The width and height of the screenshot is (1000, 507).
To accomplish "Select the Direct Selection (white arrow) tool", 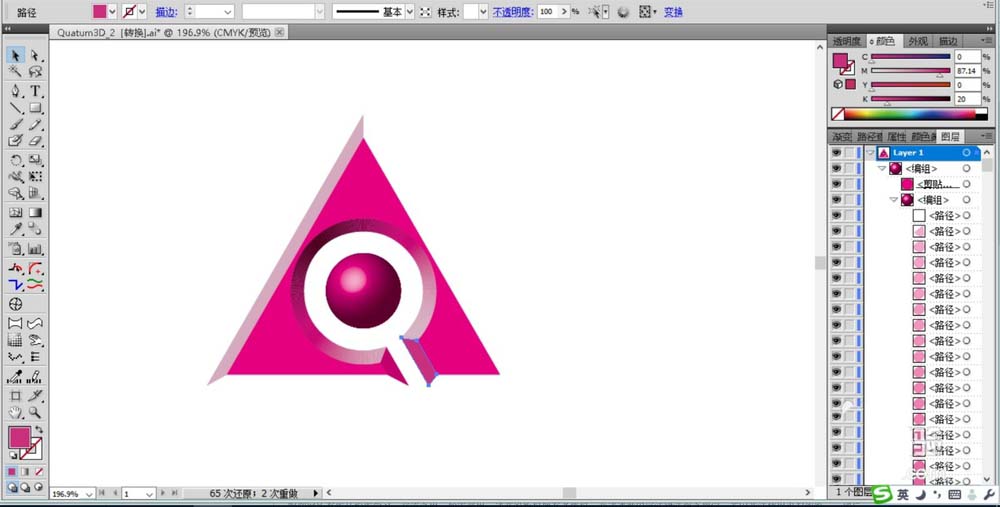I will click(35, 55).
